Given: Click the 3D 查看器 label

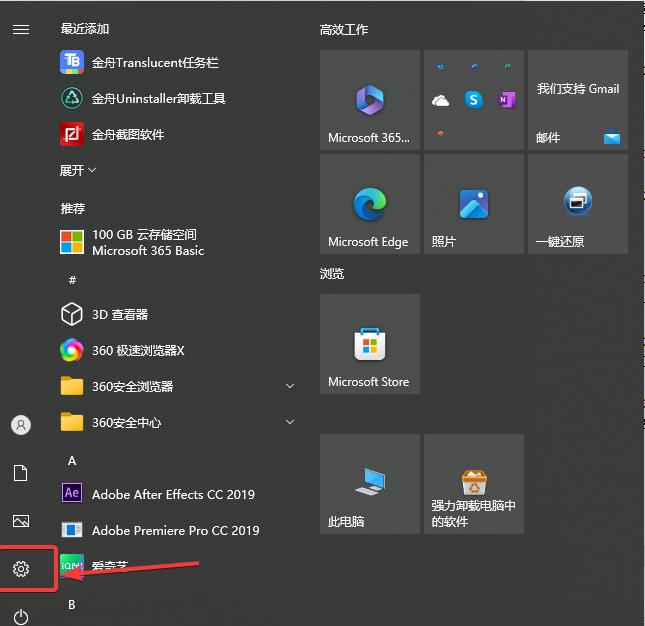Looking at the screenshot, I should tap(120, 315).
